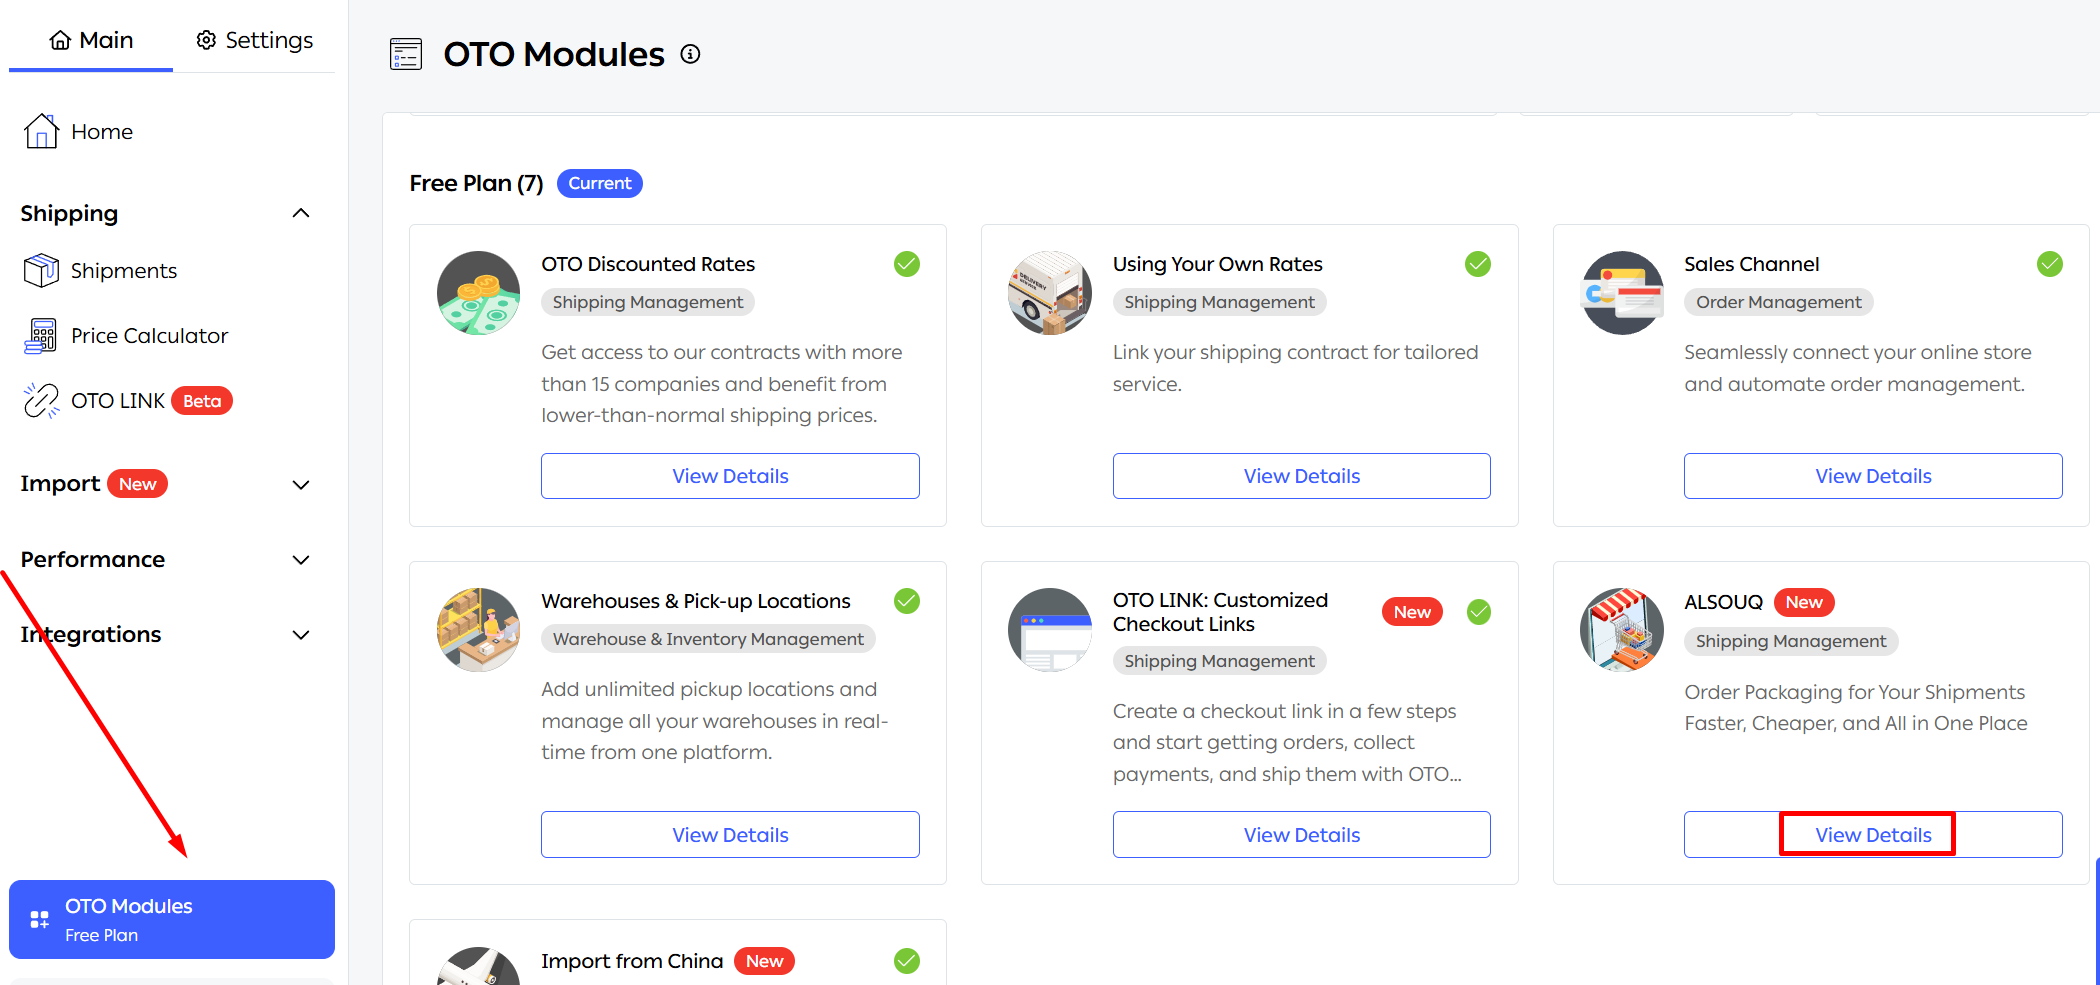Click the green check on OTO Discounted Rates

[907, 264]
